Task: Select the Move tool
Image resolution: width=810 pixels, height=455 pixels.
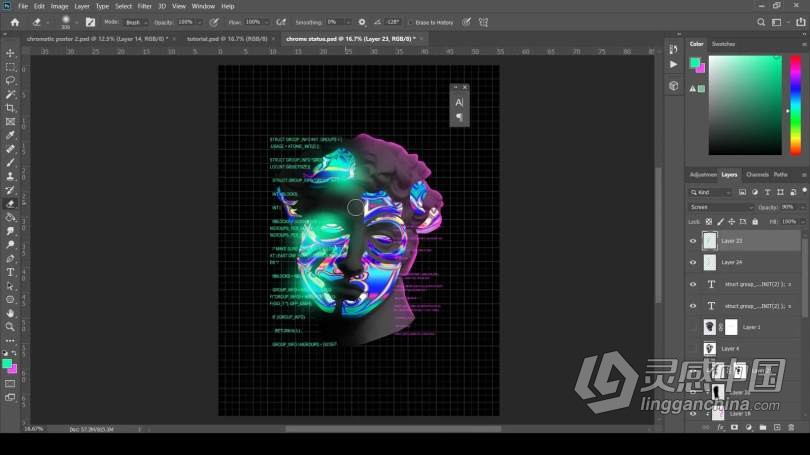Action: 10,53
